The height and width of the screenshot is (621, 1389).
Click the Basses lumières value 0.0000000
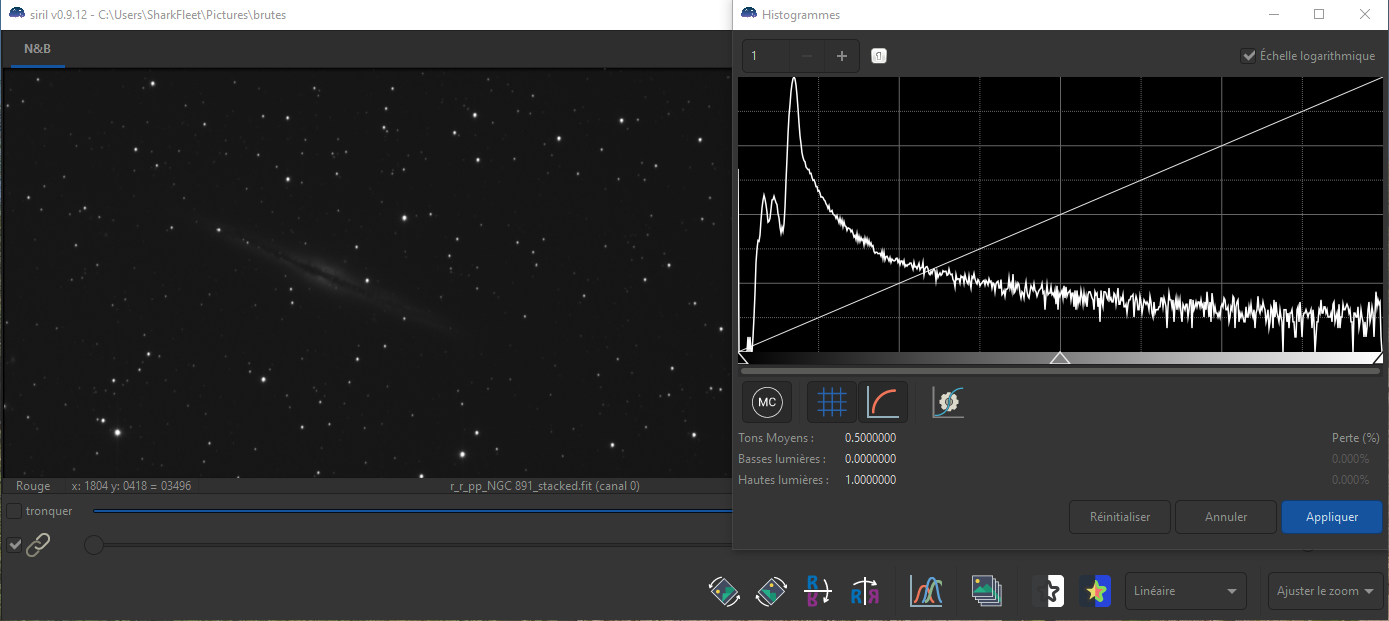[870, 459]
